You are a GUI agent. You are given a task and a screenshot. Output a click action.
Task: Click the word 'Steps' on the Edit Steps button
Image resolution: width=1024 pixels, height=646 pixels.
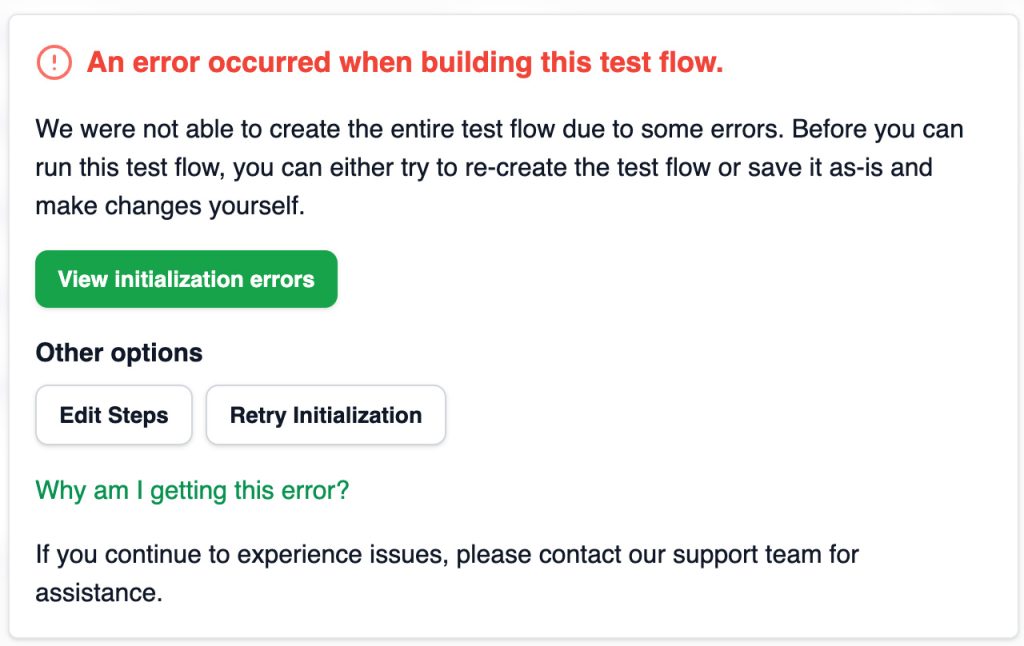click(x=138, y=416)
